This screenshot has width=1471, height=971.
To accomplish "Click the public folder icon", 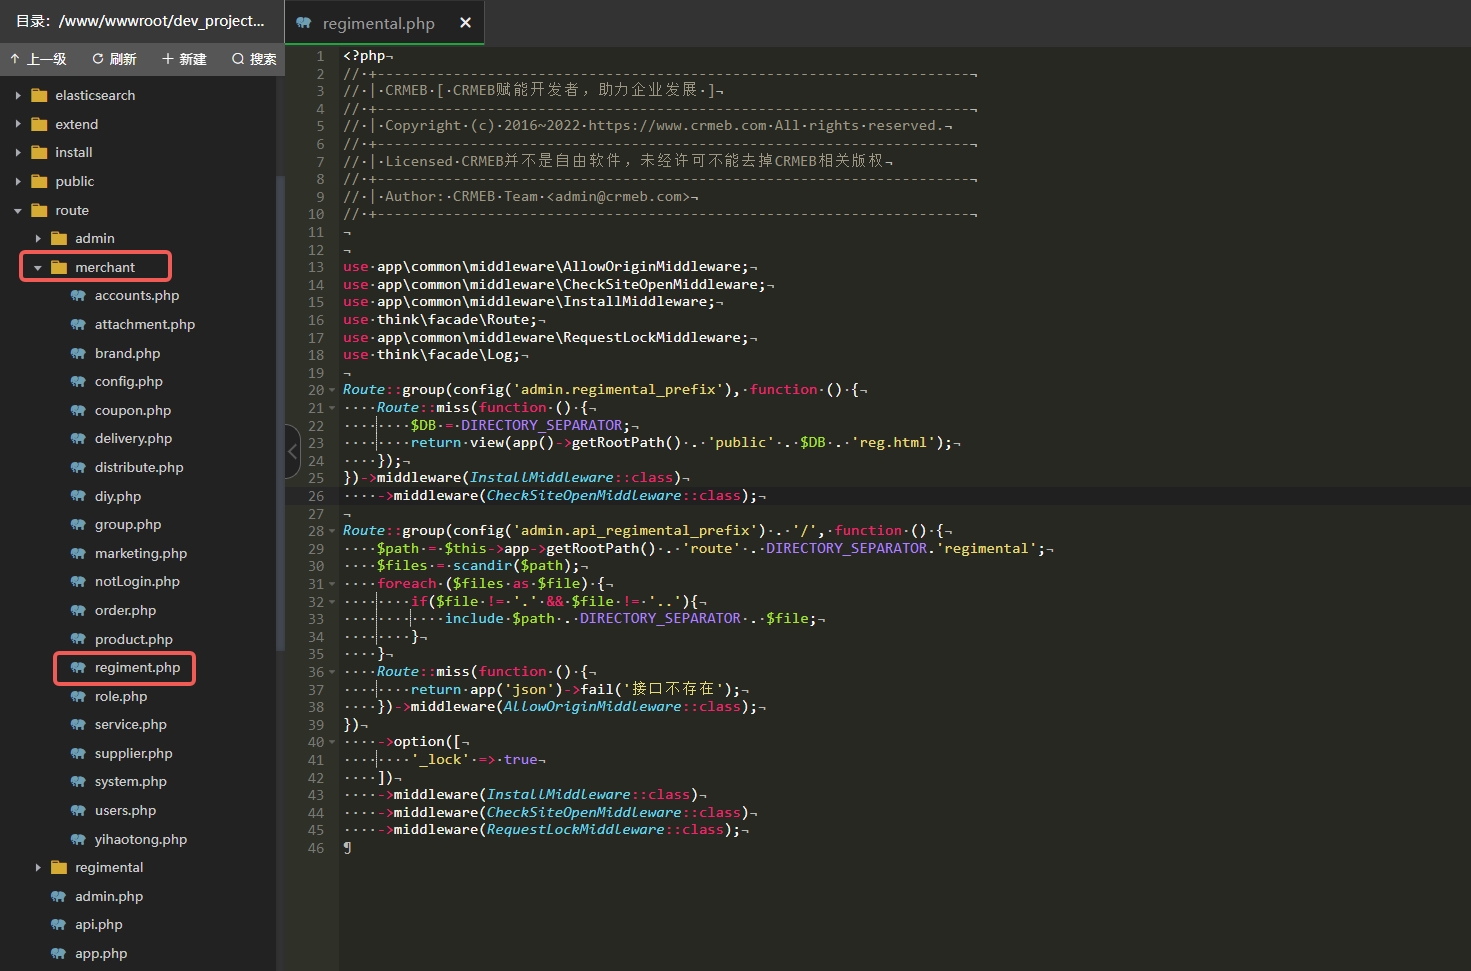I will pos(39,181).
